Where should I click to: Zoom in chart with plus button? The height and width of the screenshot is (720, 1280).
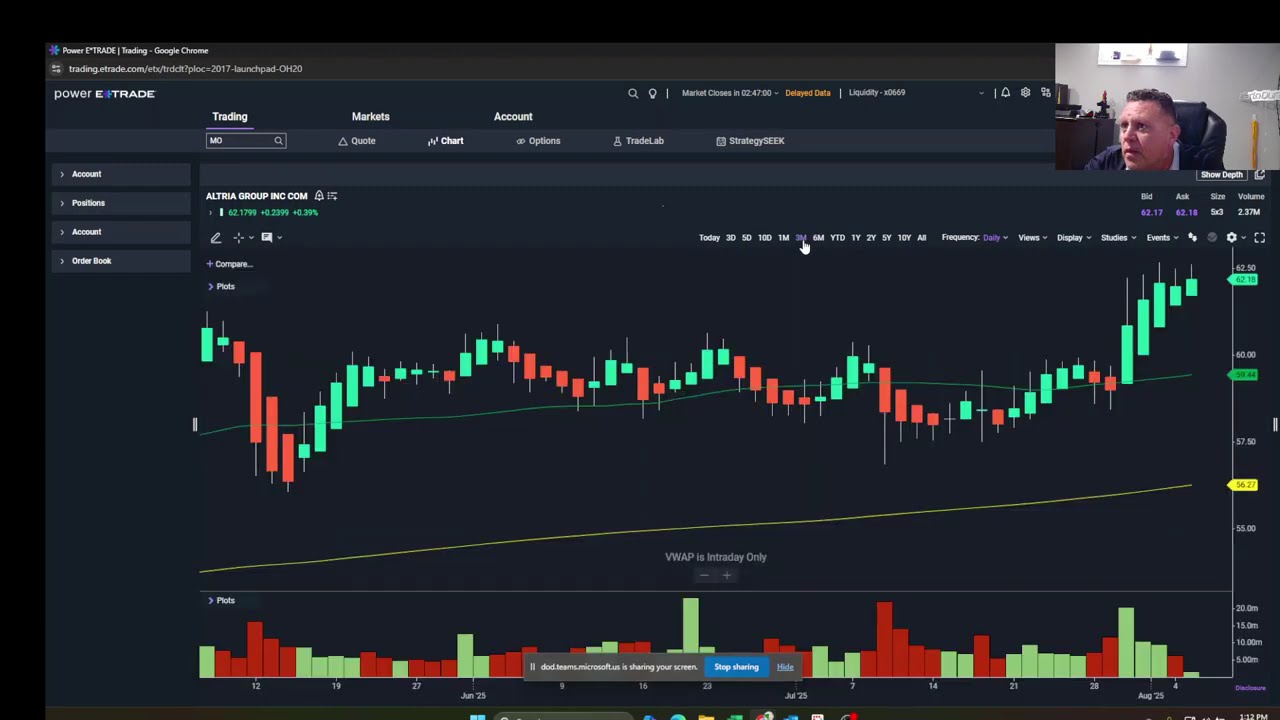point(727,575)
